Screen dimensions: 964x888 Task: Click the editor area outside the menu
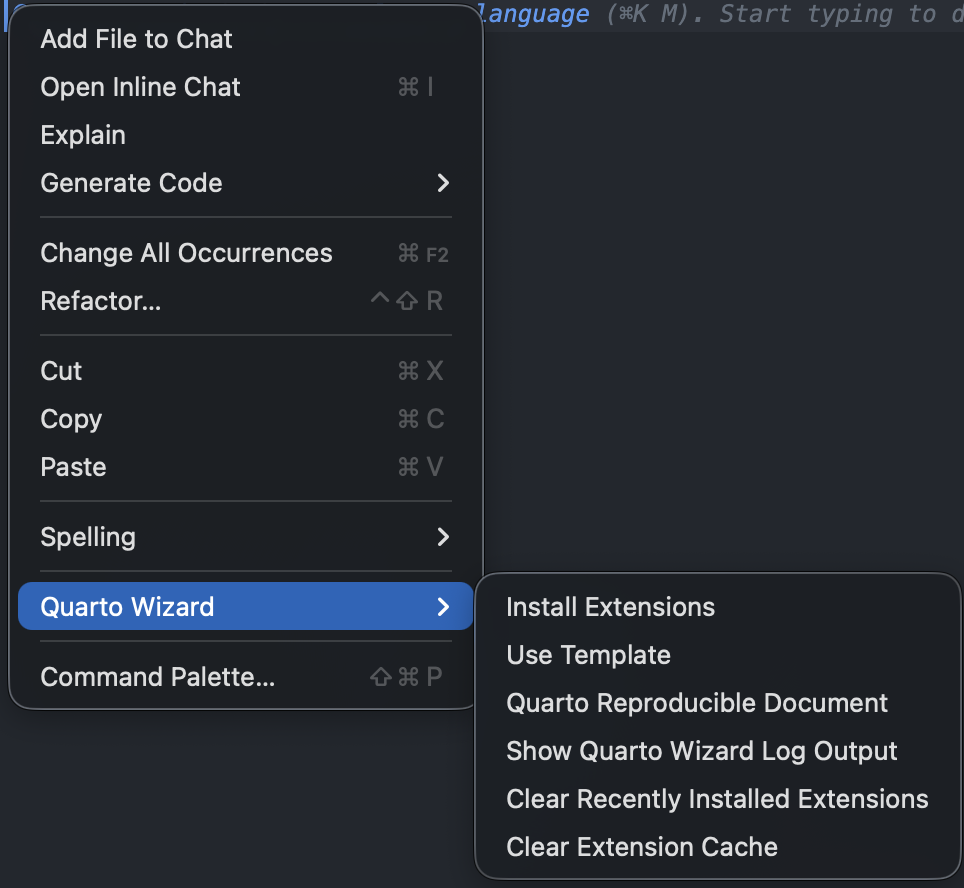click(x=720, y=300)
